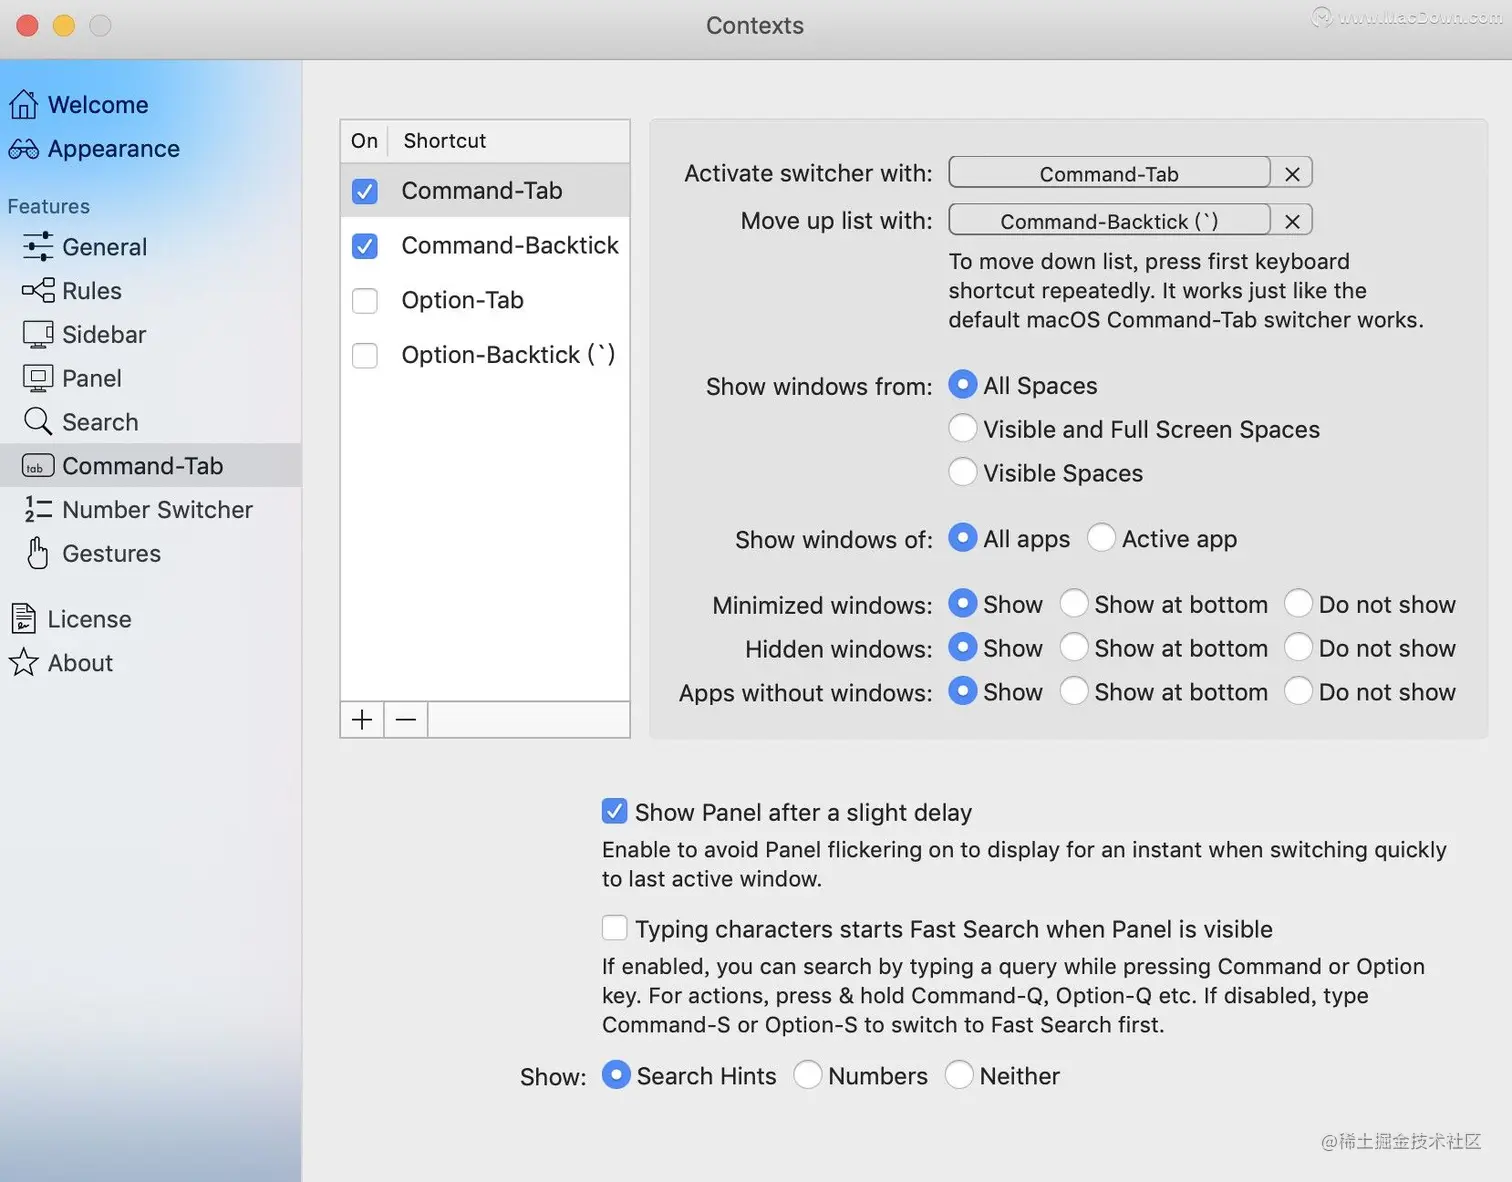Click the Panel display icon
Viewport: 1512px width, 1182px height.
pyautogui.click(x=38, y=378)
